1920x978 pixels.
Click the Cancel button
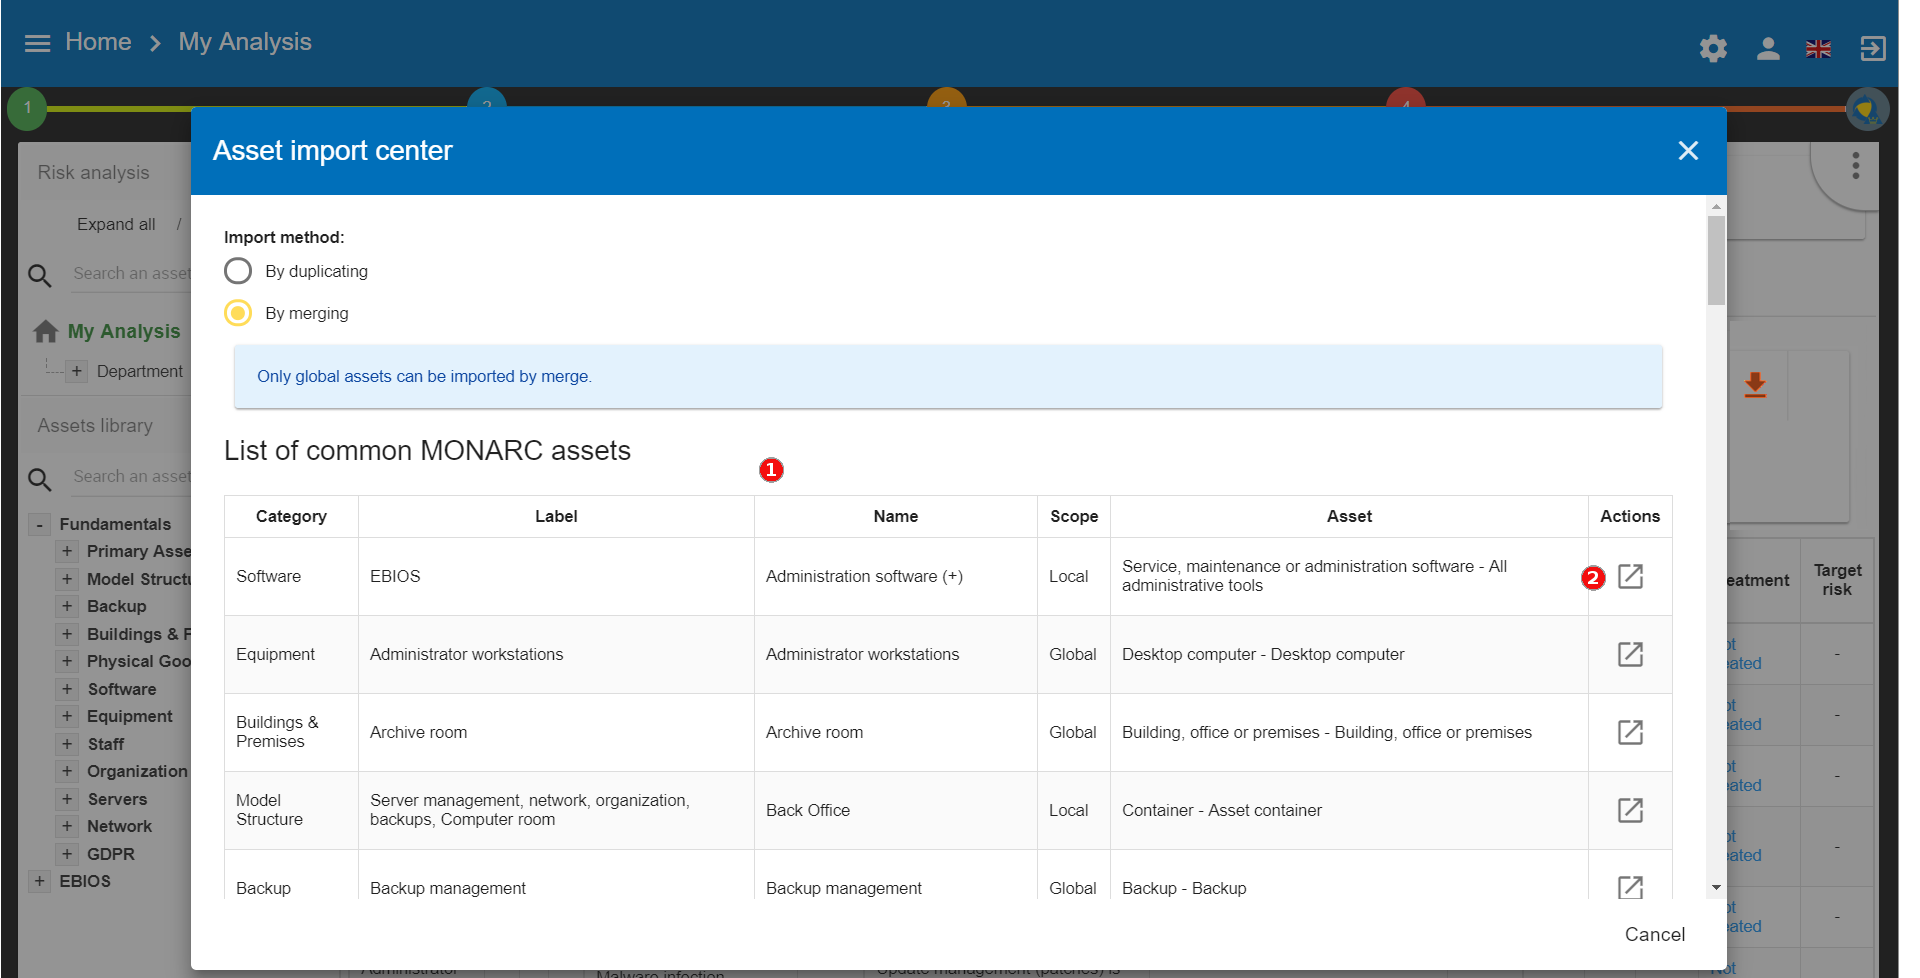pyautogui.click(x=1654, y=934)
